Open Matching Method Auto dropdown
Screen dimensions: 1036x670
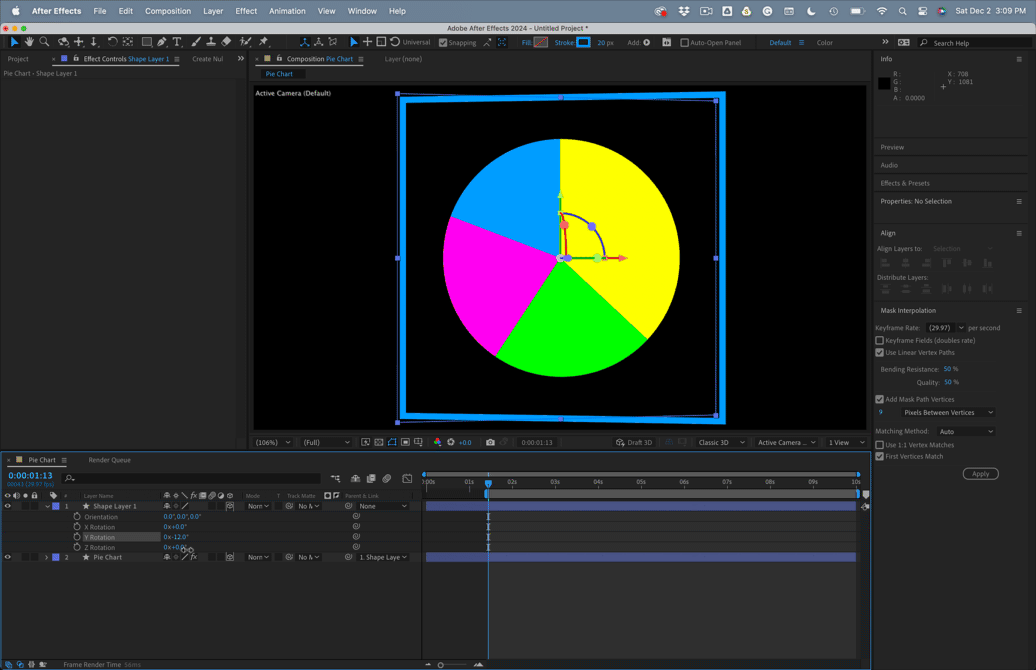[965, 431]
